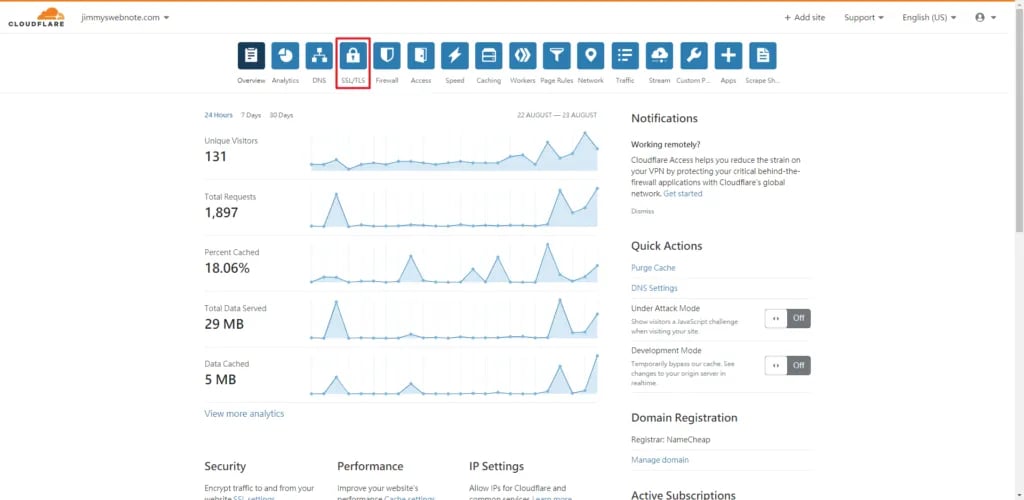Open the Scrape Shield document icon
Image resolution: width=1024 pixels, height=500 pixels.
[x=763, y=56]
